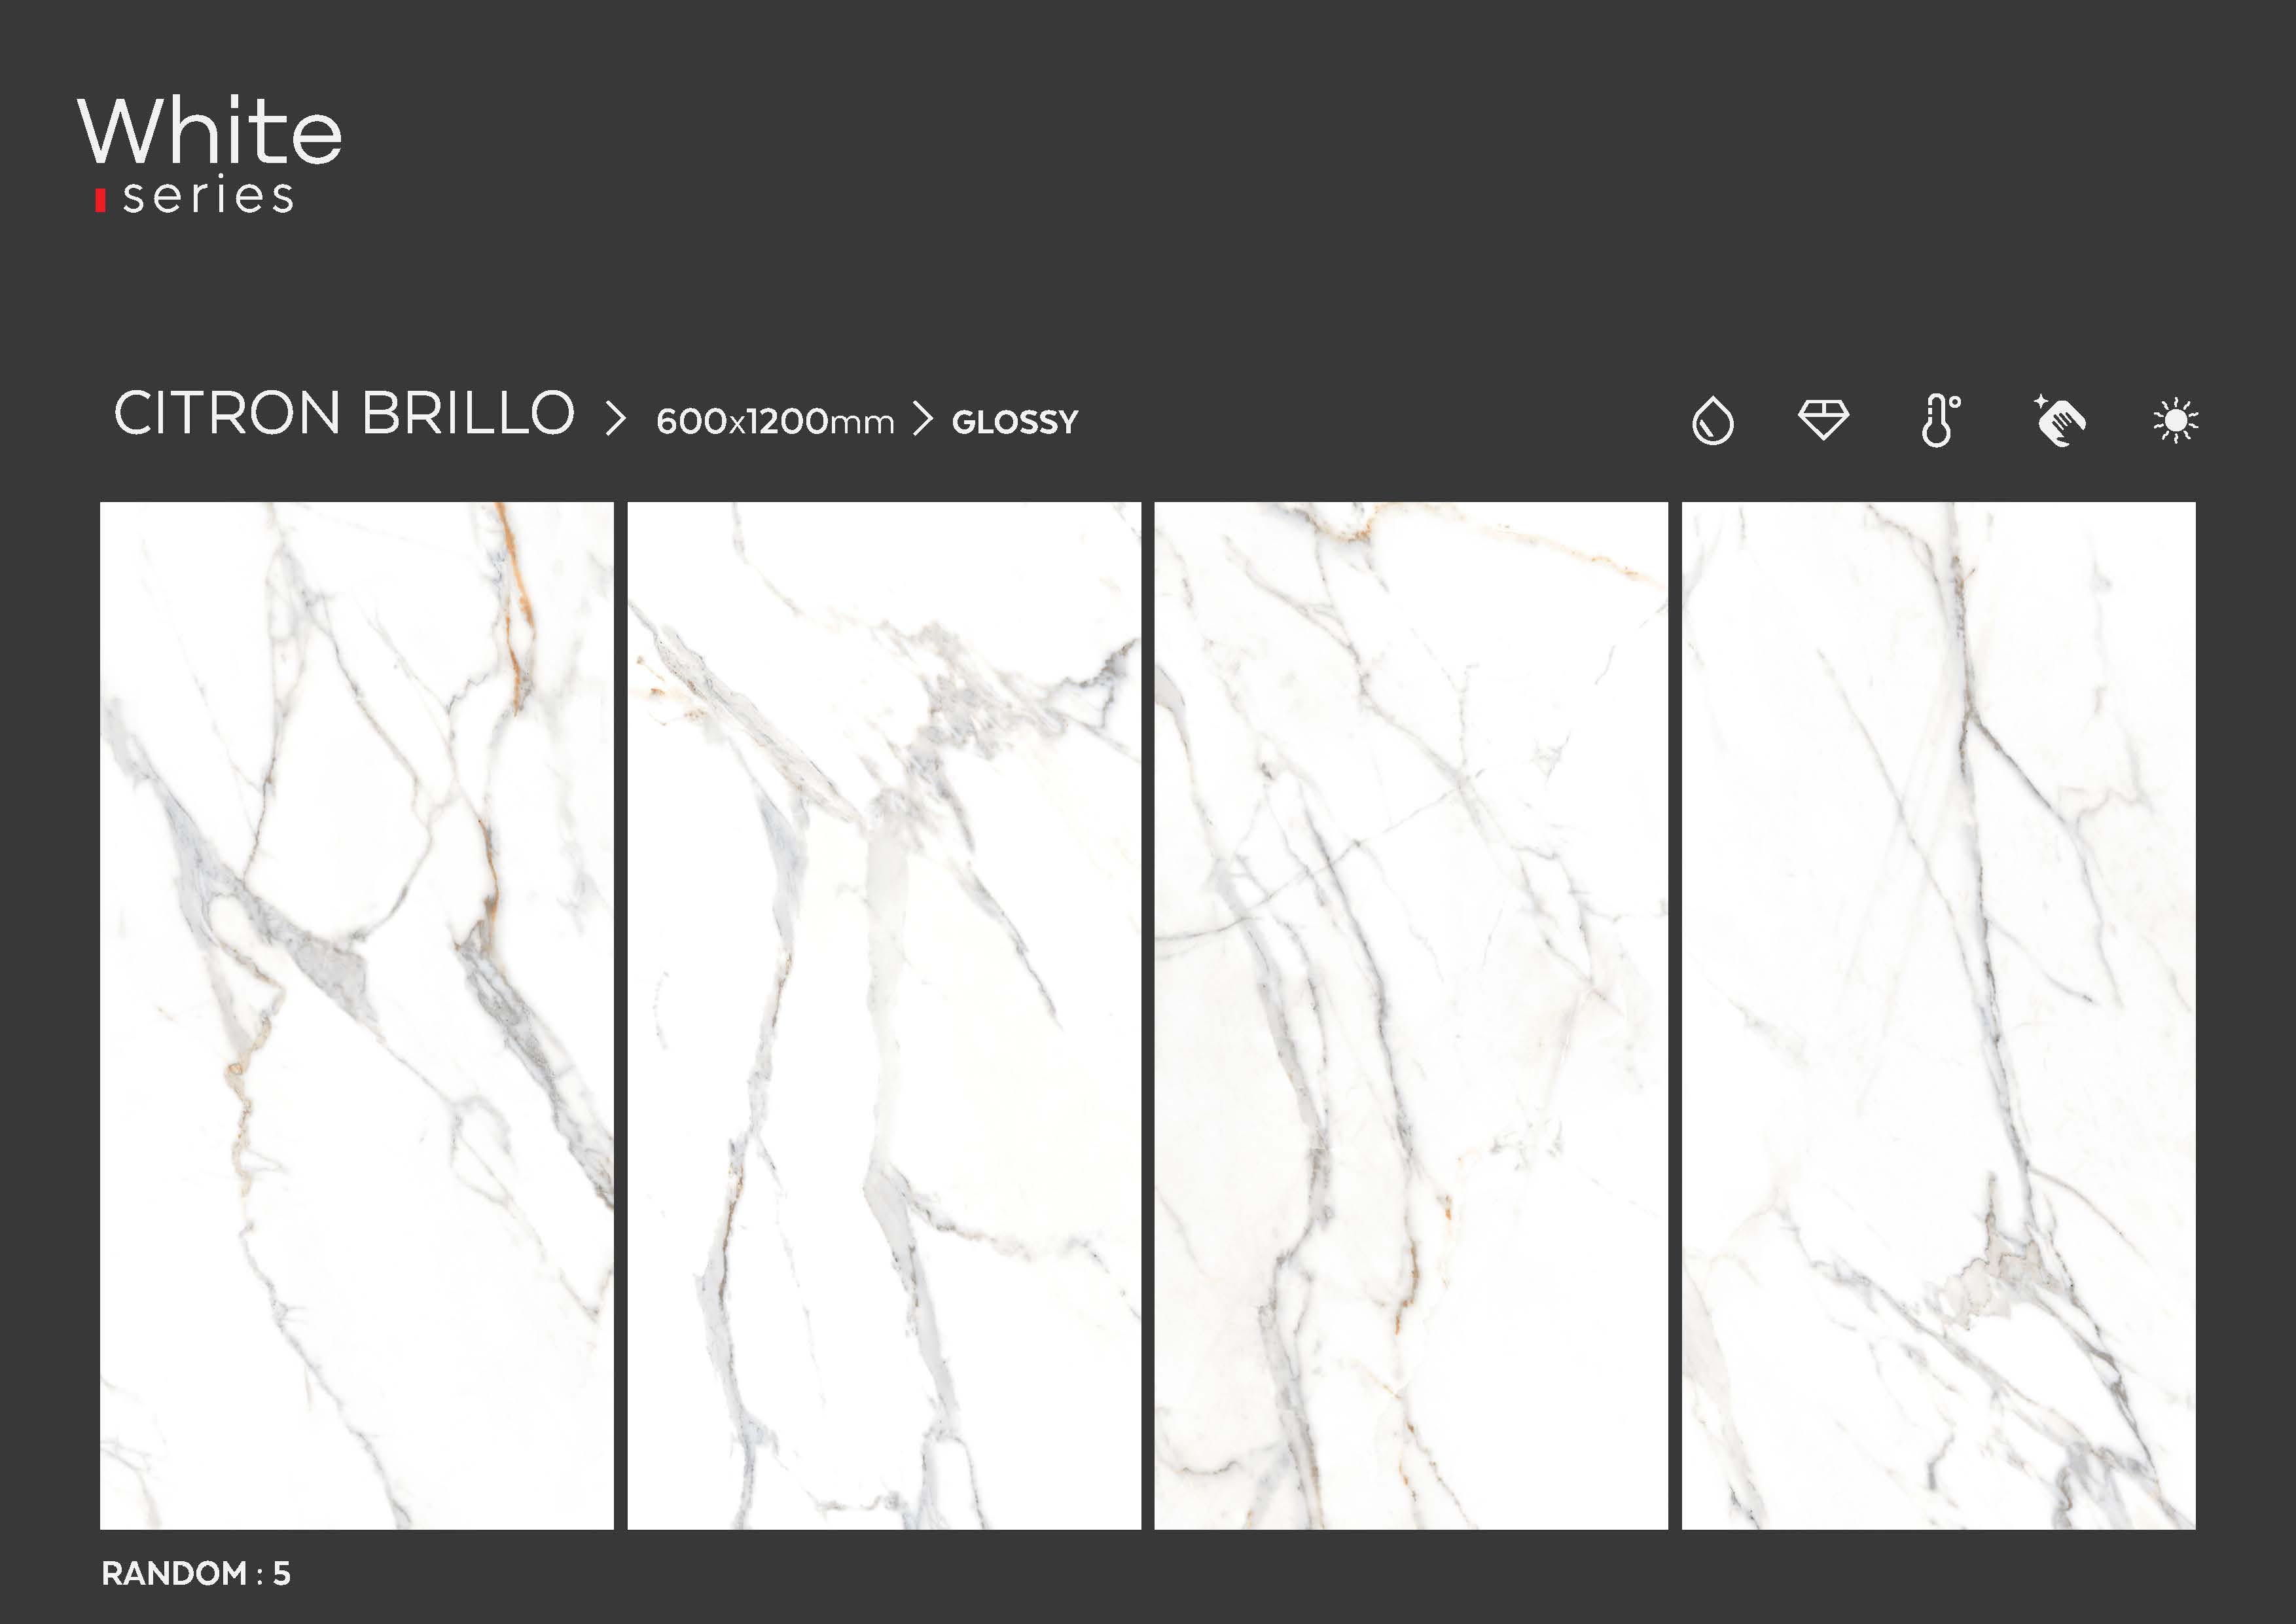Screen dimensions: 2296x1624
Task: Select the first marble tile with orange vein
Action: pyautogui.click(x=357, y=1015)
